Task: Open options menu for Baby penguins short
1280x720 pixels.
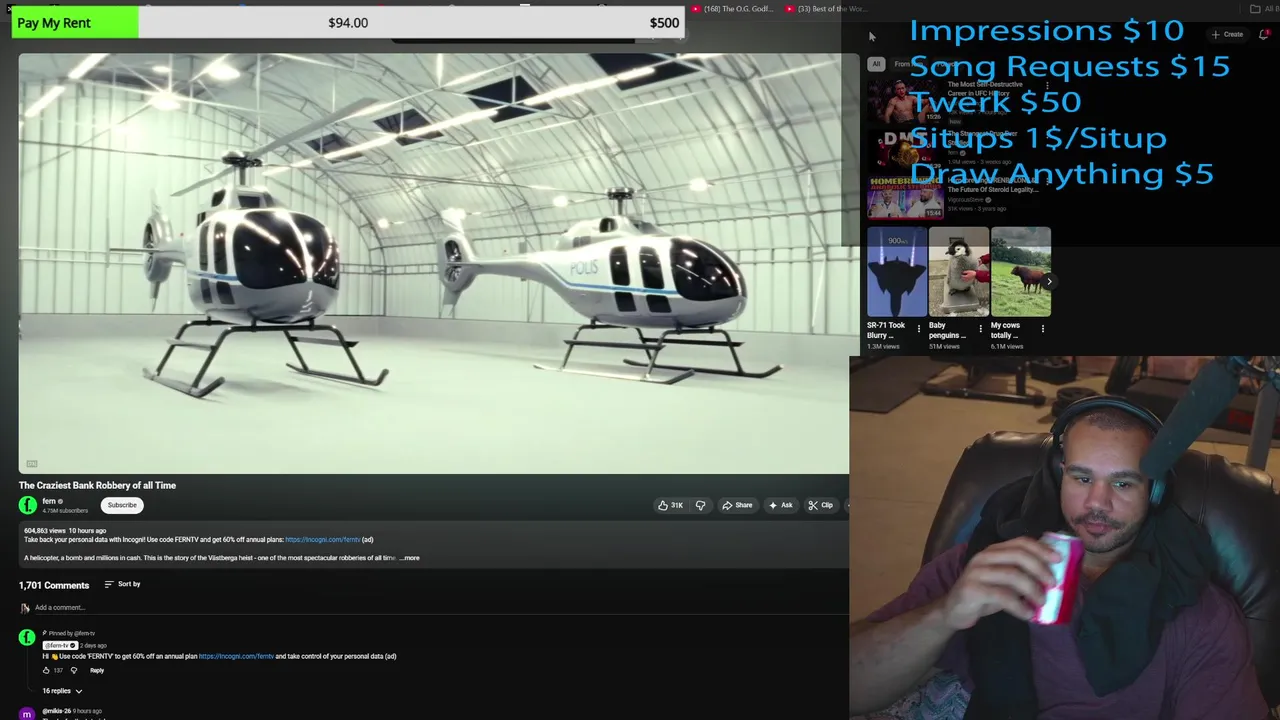Action: (980, 328)
